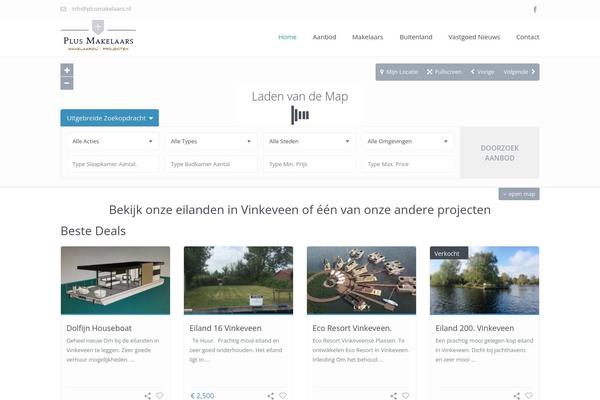Go to Volgende map item
The height and width of the screenshot is (400, 600).
pyautogui.click(x=519, y=72)
